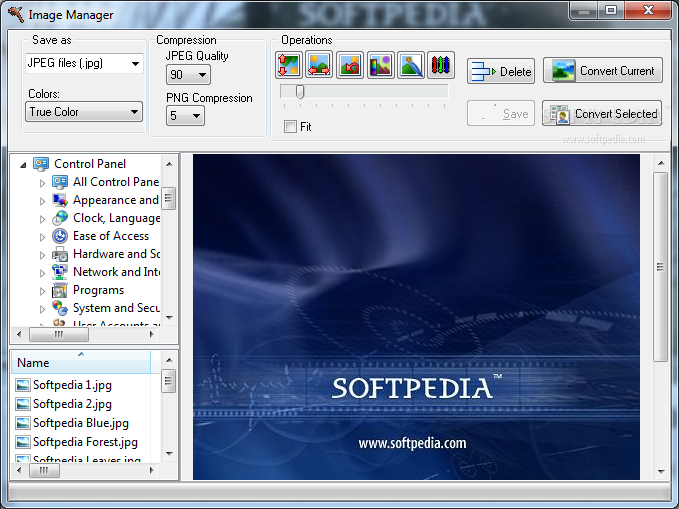Click the Softpedia 2.jpg file icon
This screenshot has height=509, width=679.
click(23, 404)
